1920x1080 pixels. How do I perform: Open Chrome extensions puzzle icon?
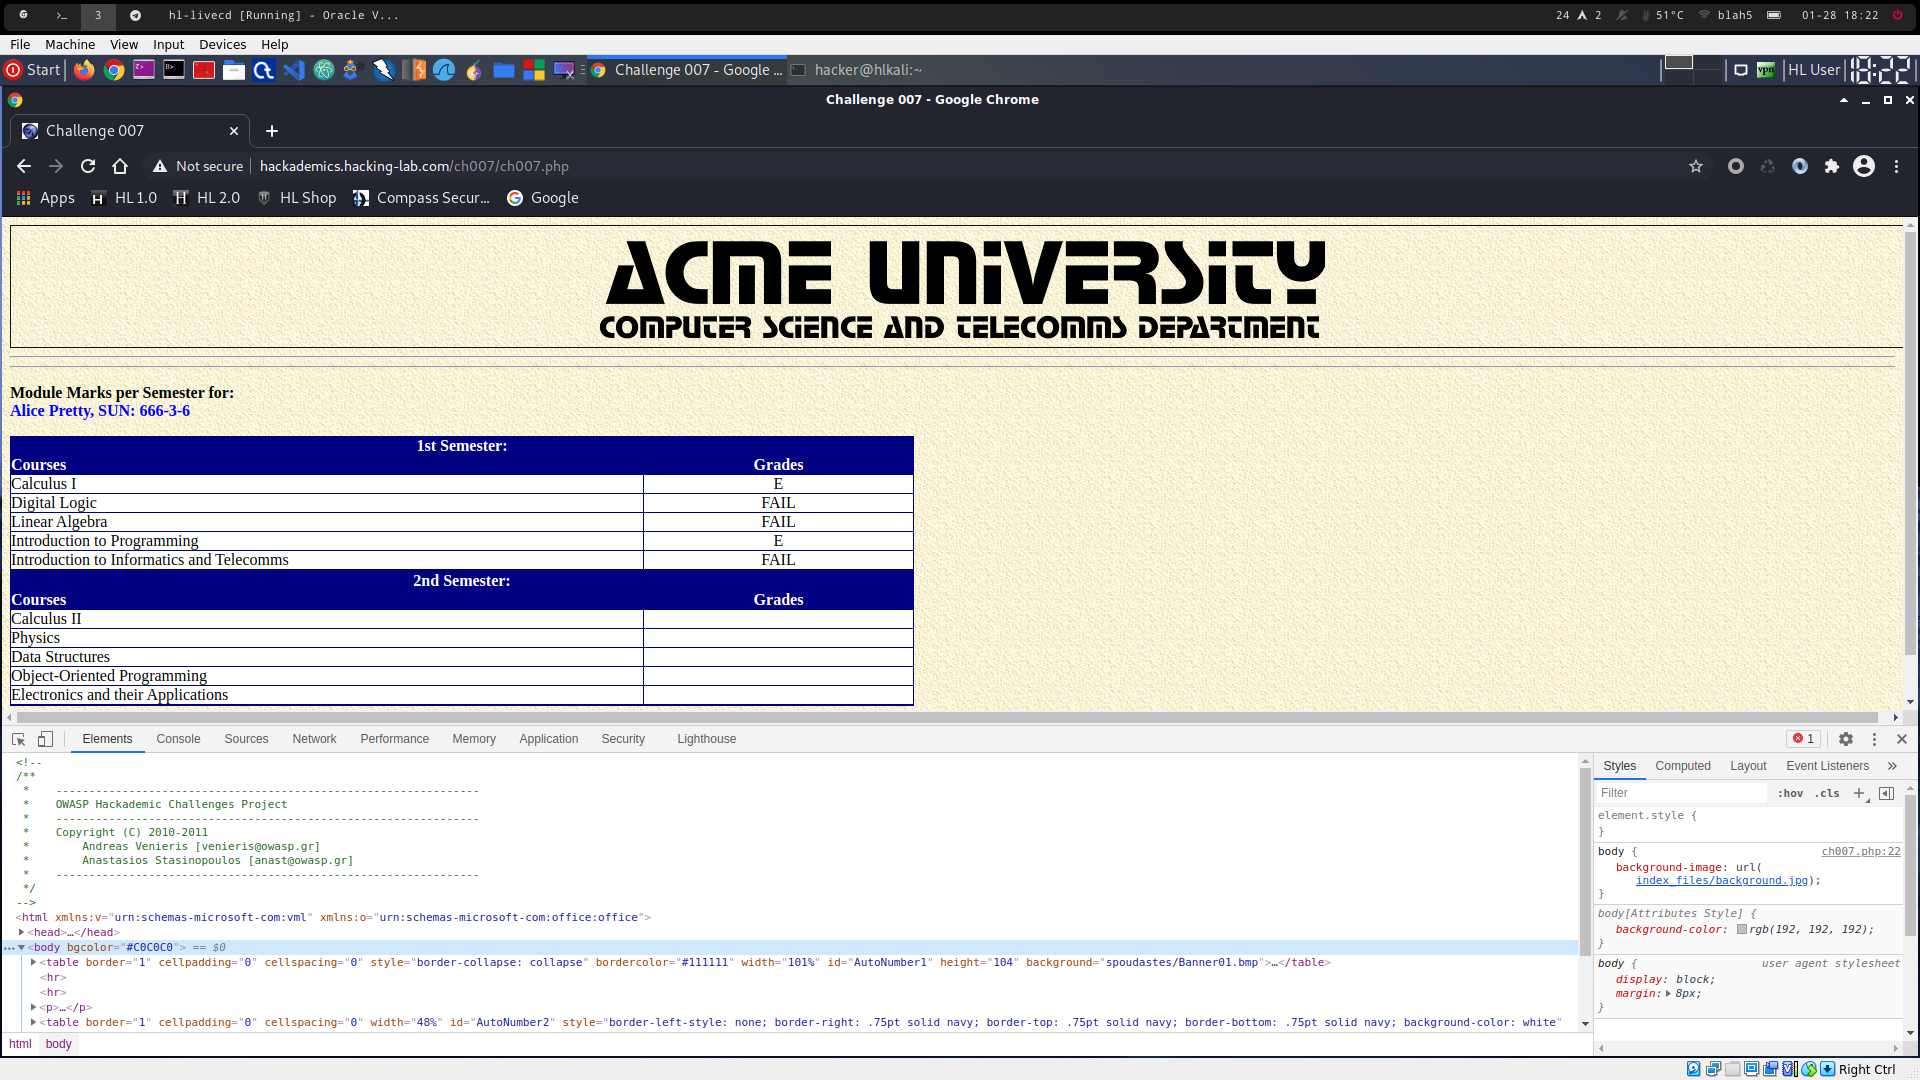[1832, 166]
